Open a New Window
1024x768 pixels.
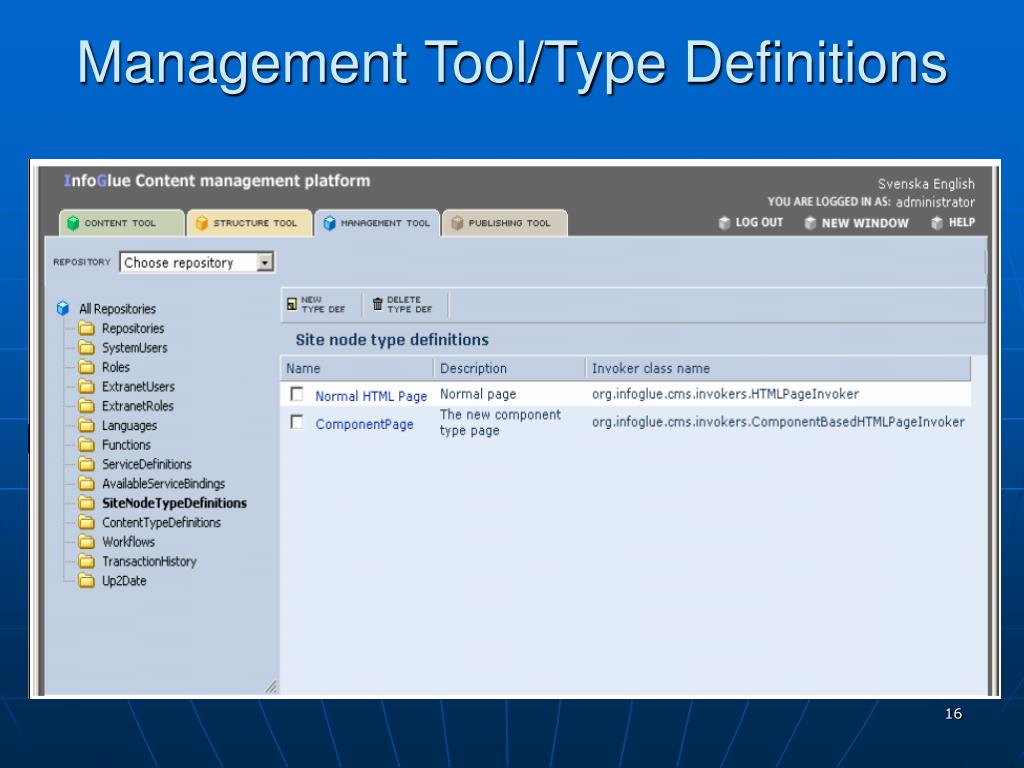pos(865,223)
